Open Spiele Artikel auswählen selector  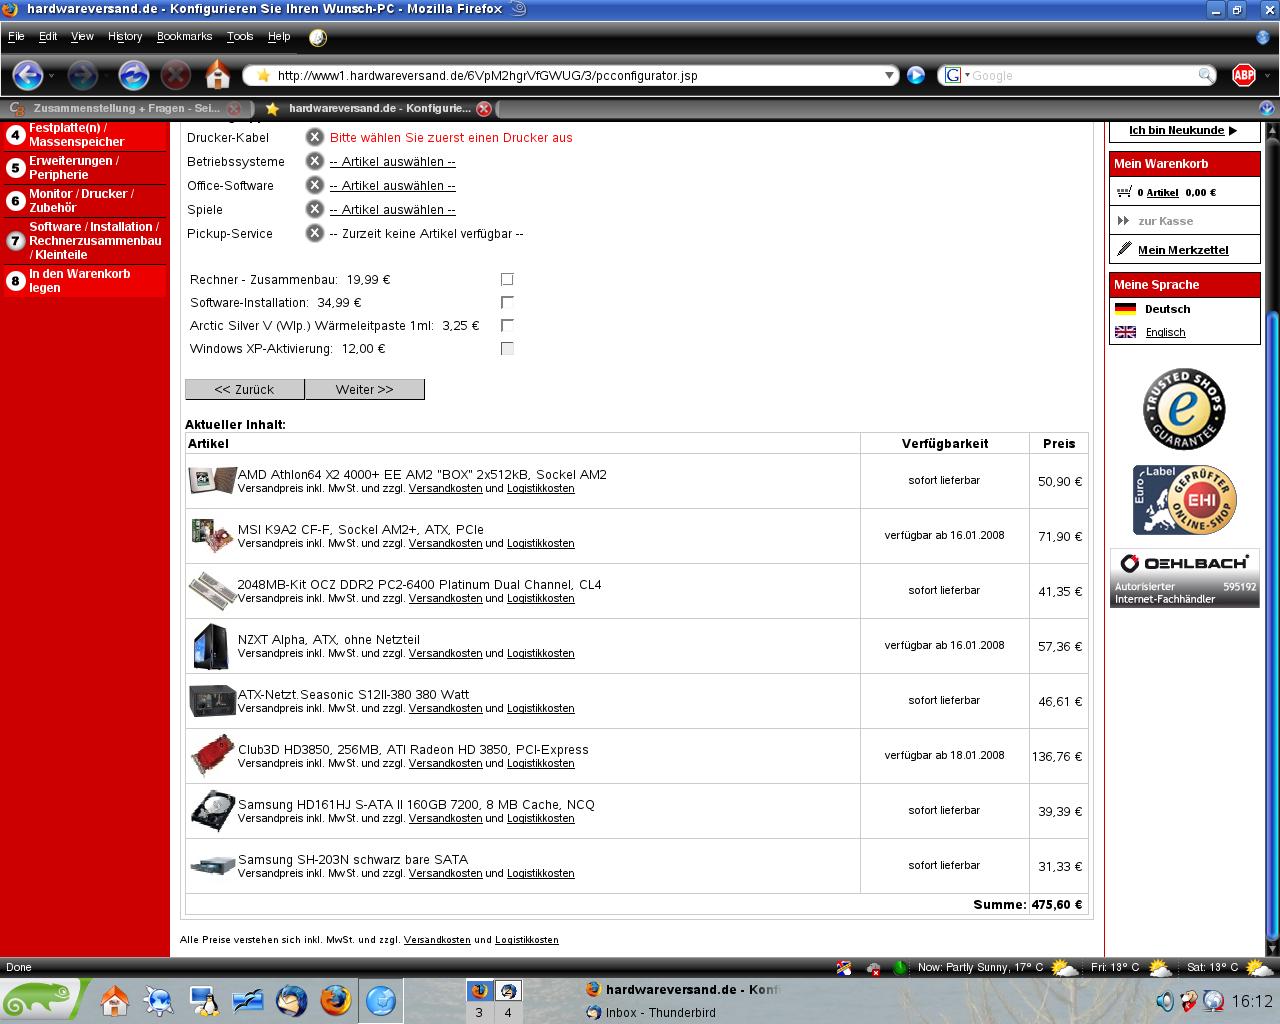pos(392,209)
